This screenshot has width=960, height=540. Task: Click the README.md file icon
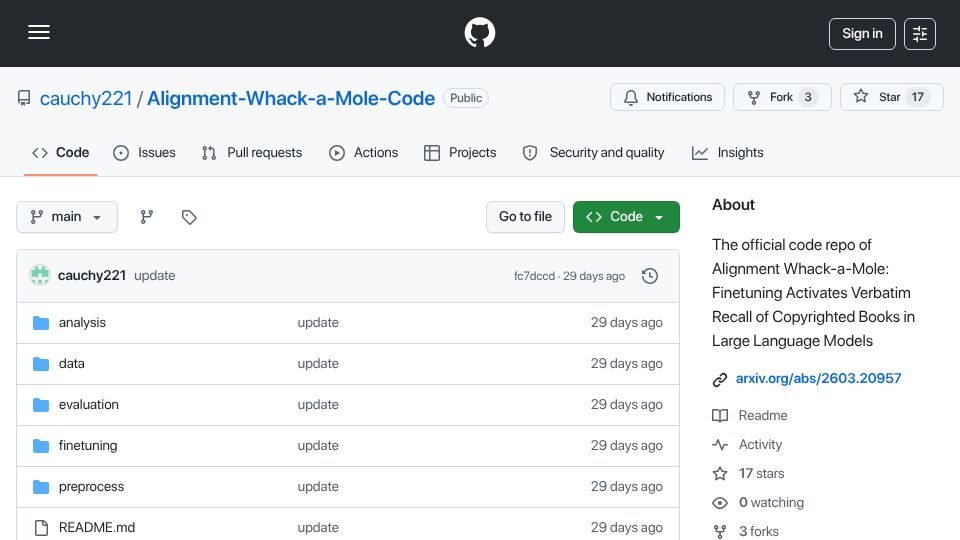(41, 528)
